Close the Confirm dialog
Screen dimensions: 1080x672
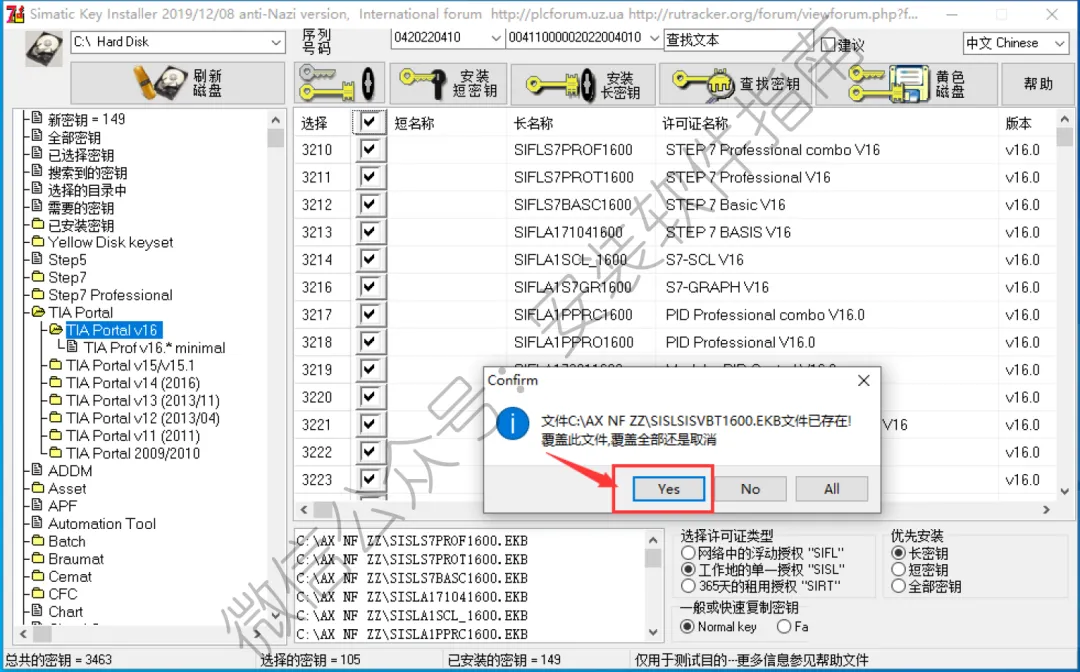[x=864, y=381]
